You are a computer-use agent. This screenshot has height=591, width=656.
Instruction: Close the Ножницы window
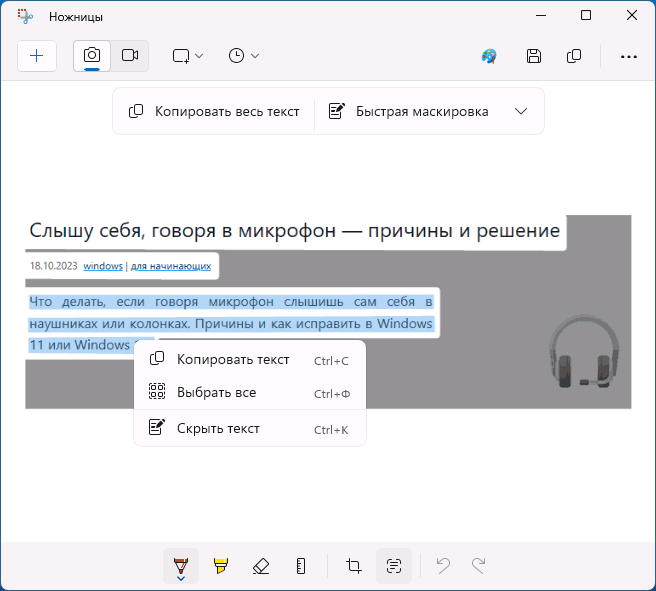pyautogui.click(x=632, y=16)
